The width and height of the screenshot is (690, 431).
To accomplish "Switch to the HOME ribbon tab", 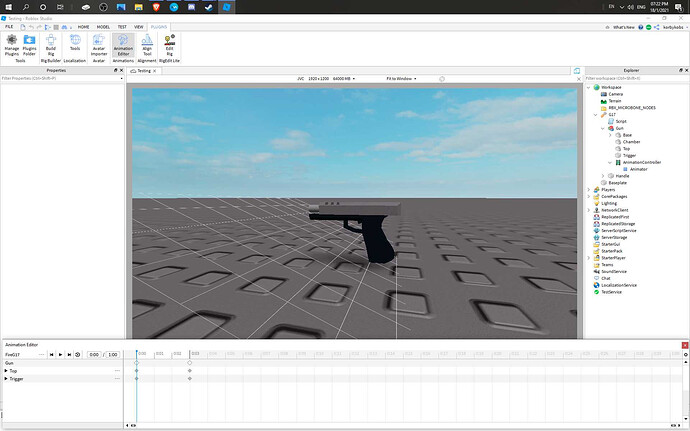I will (x=83, y=27).
